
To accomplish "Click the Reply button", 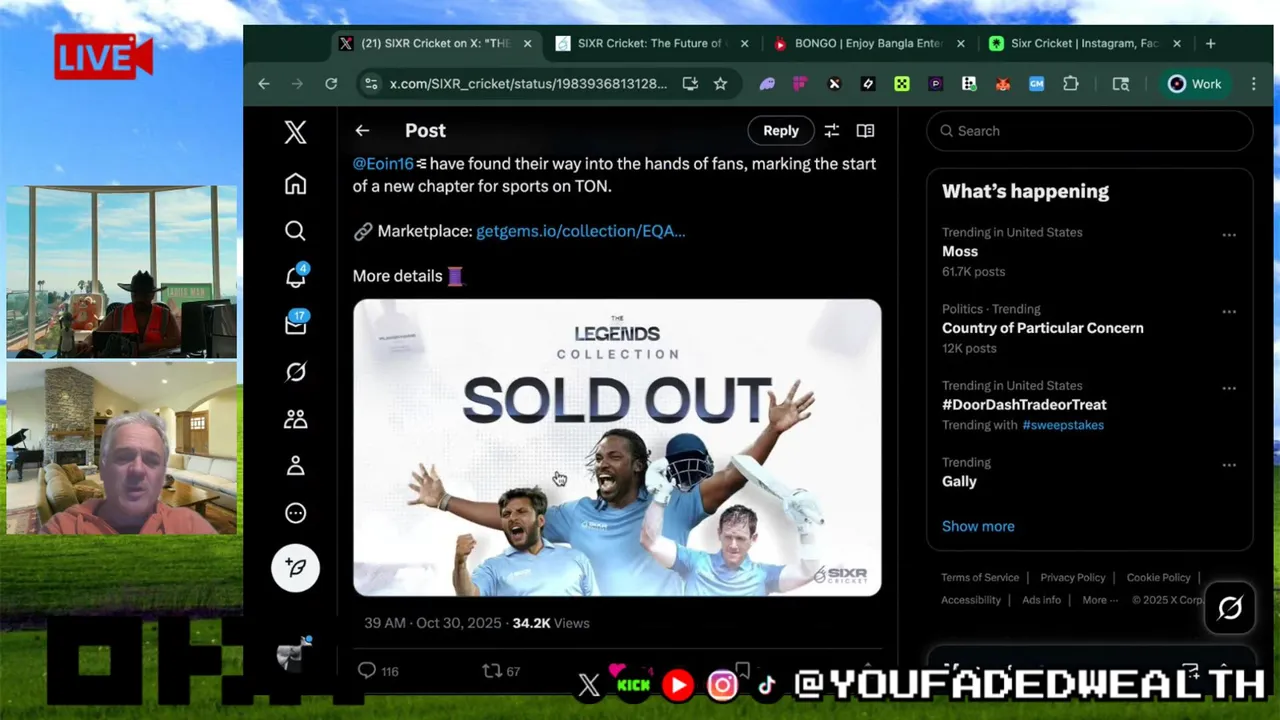I will click(780, 131).
